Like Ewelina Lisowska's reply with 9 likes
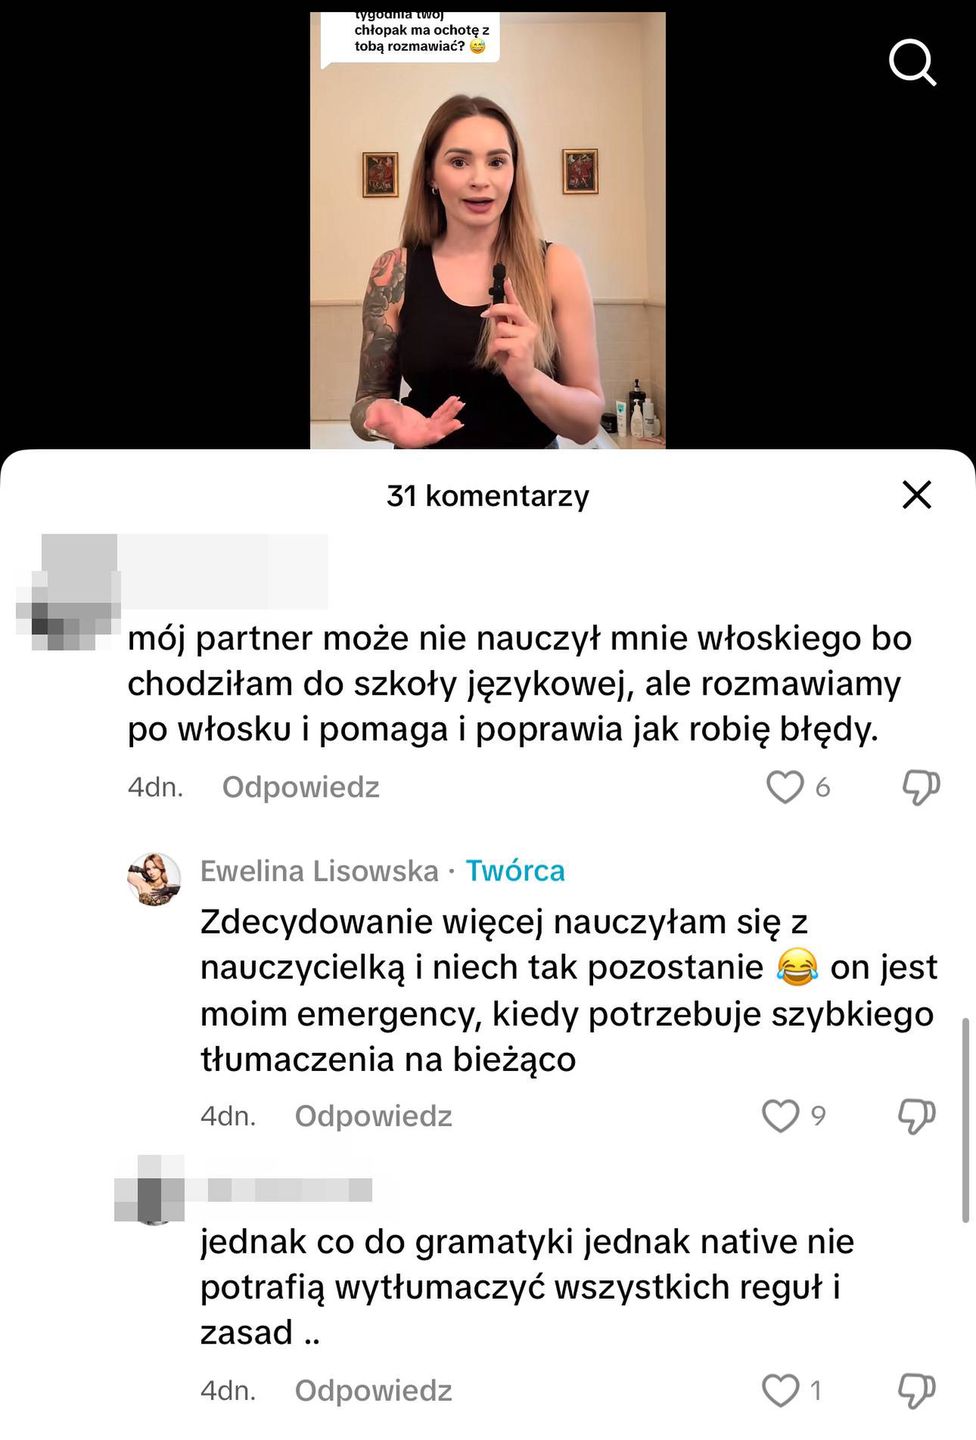The height and width of the screenshot is (1440, 976). click(x=781, y=1116)
